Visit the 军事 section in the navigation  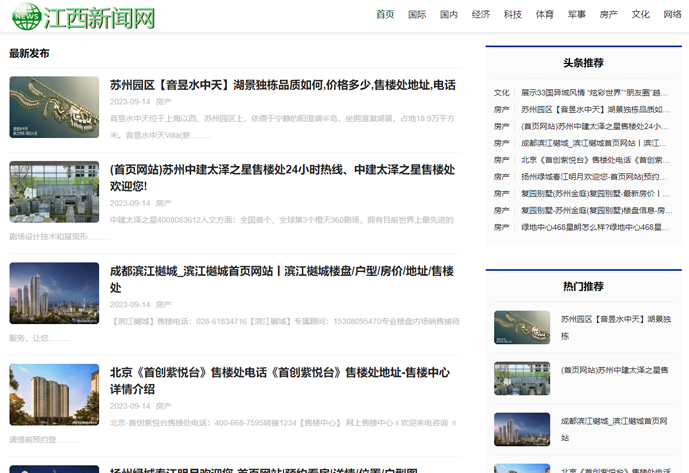click(577, 15)
